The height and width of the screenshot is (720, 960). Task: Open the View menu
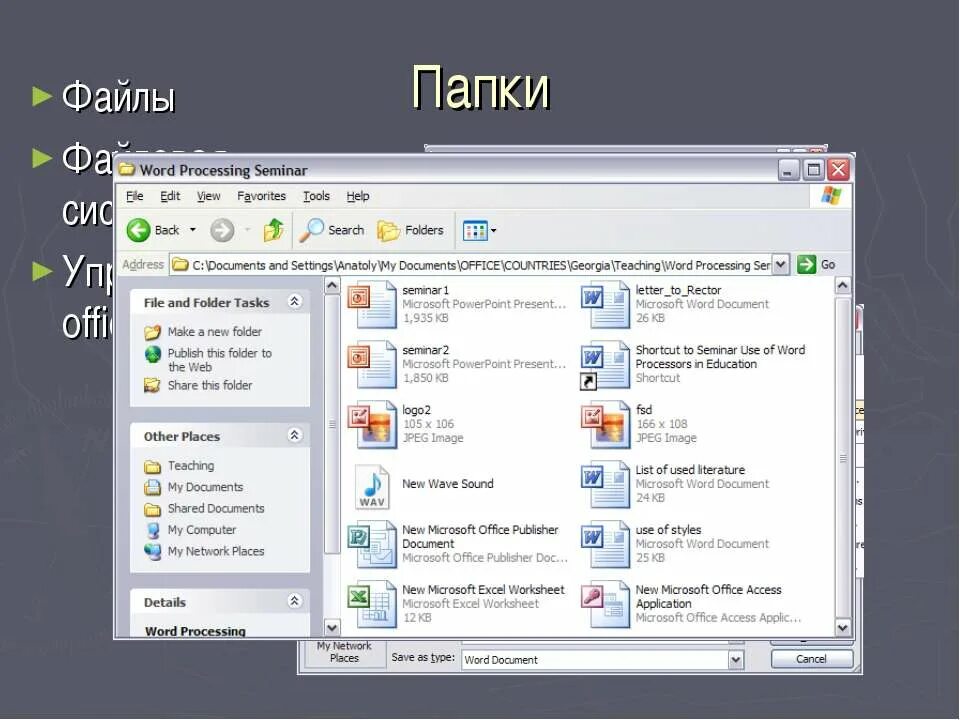[208, 196]
